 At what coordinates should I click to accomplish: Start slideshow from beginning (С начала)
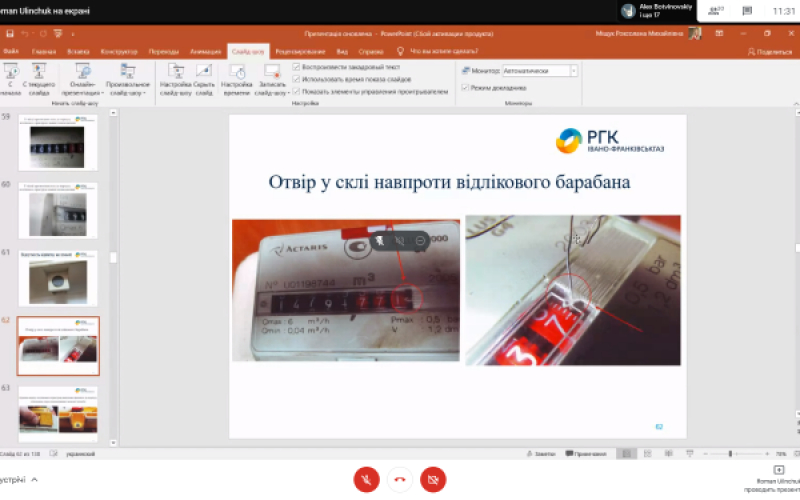pyautogui.click(x=11, y=79)
